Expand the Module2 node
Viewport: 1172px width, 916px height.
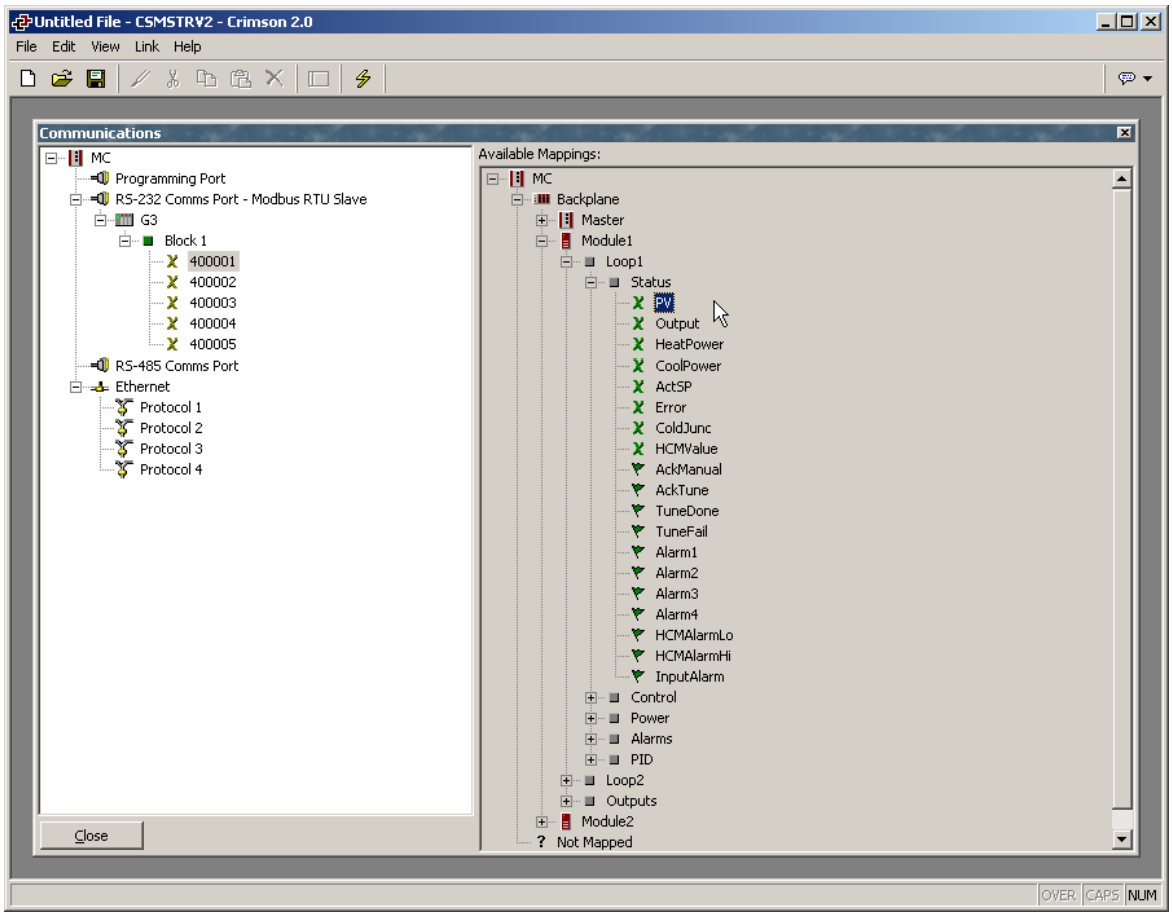point(541,822)
